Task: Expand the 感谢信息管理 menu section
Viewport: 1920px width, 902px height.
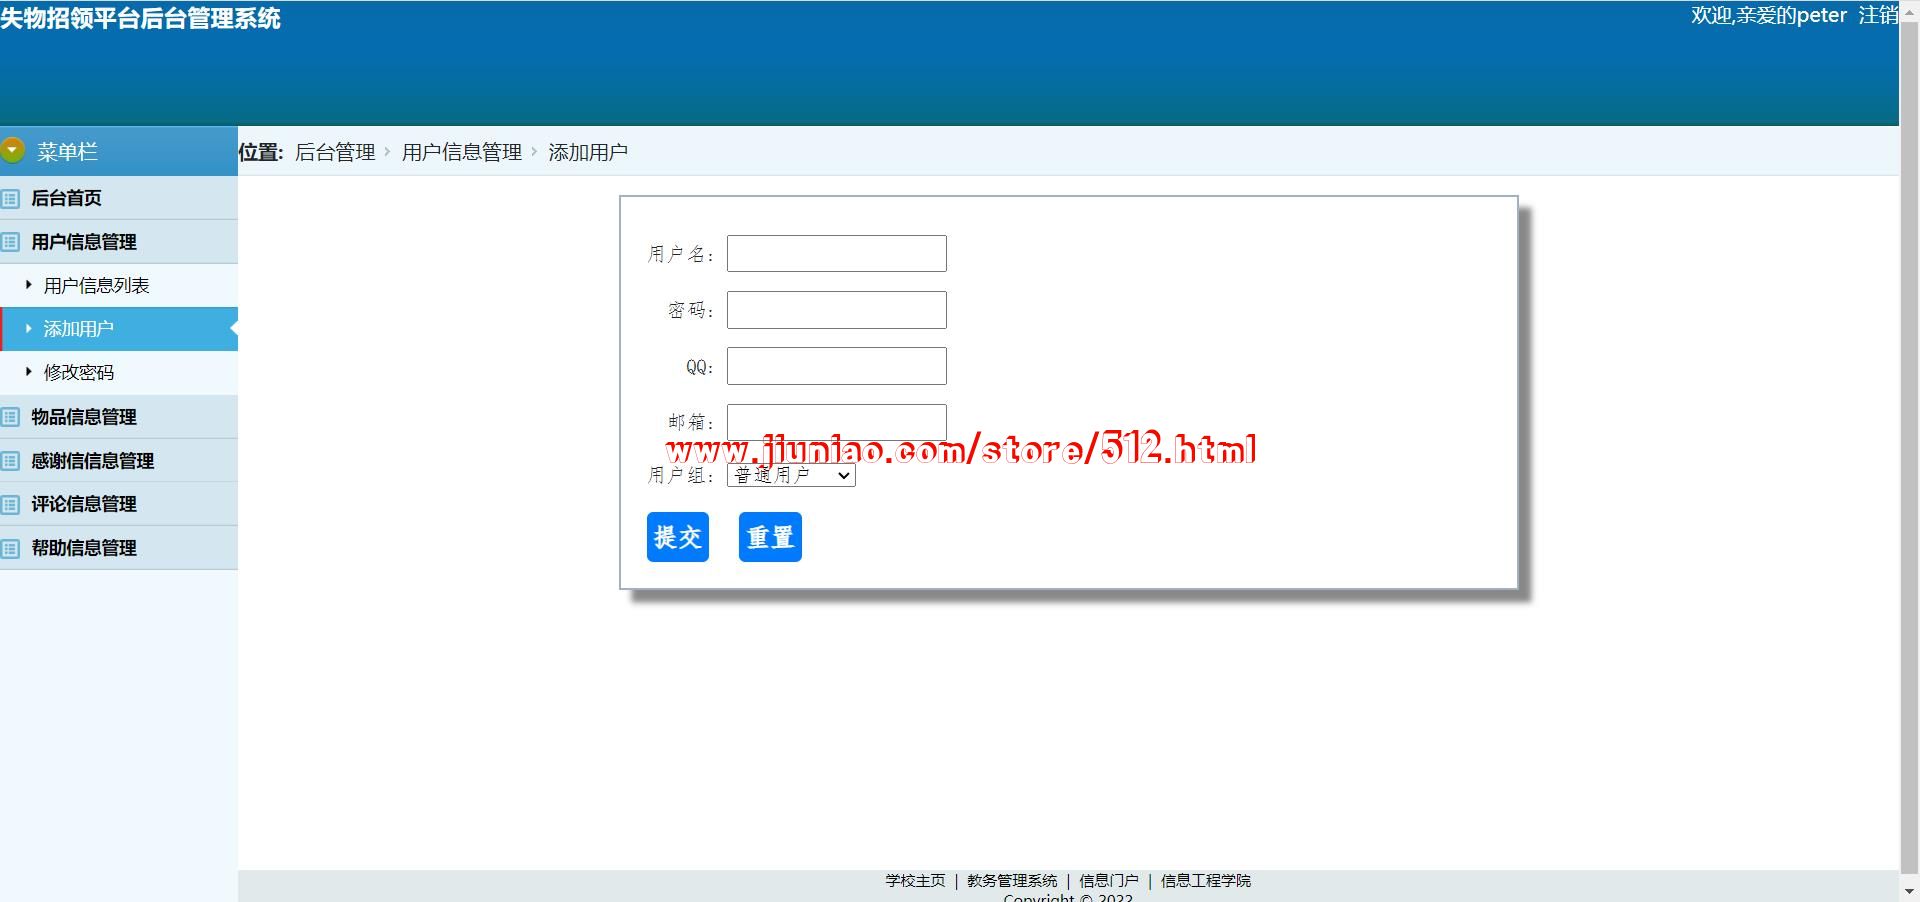Action: (119, 461)
